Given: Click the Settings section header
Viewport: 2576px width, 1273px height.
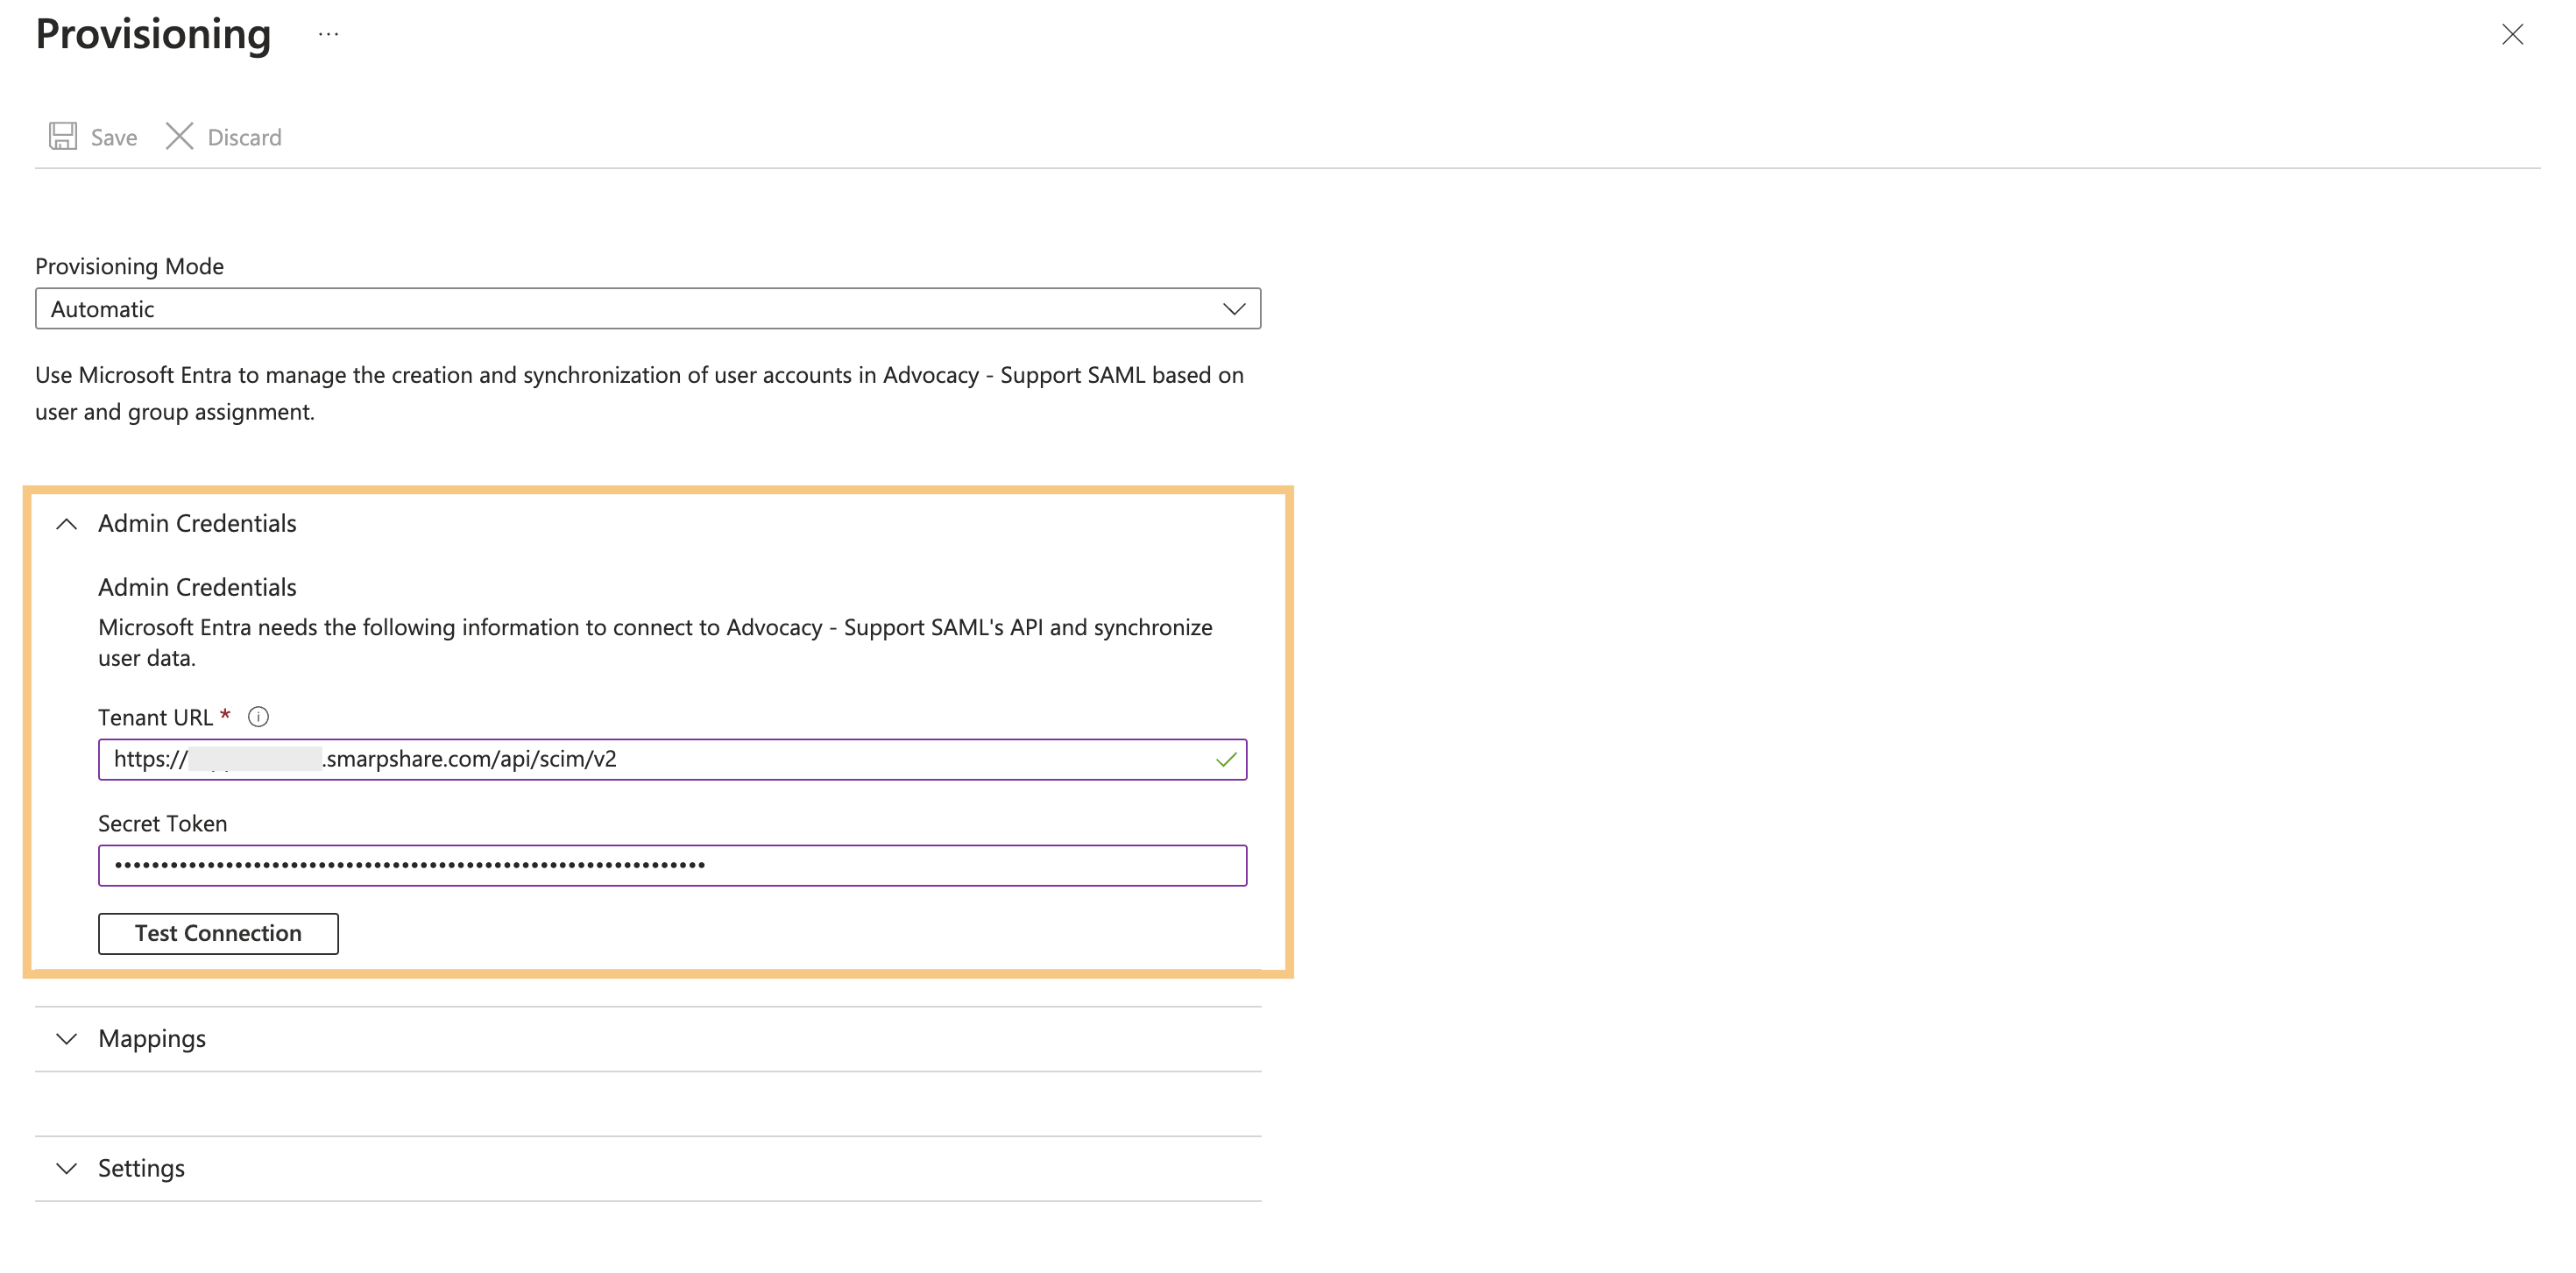Looking at the screenshot, I should (140, 1167).
